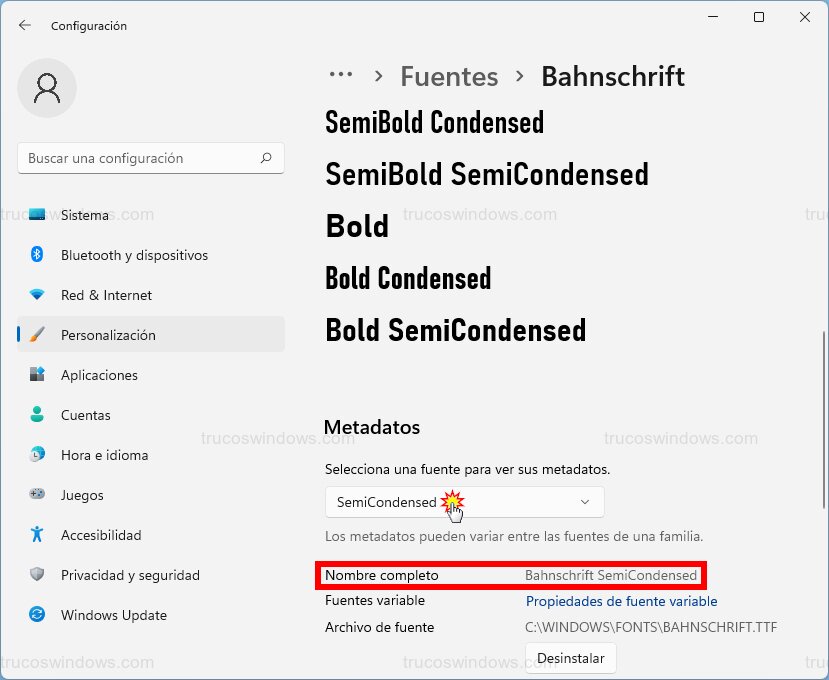Expand the SemiCondensed font metadata dropdown
This screenshot has height=680, width=829.
click(464, 502)
